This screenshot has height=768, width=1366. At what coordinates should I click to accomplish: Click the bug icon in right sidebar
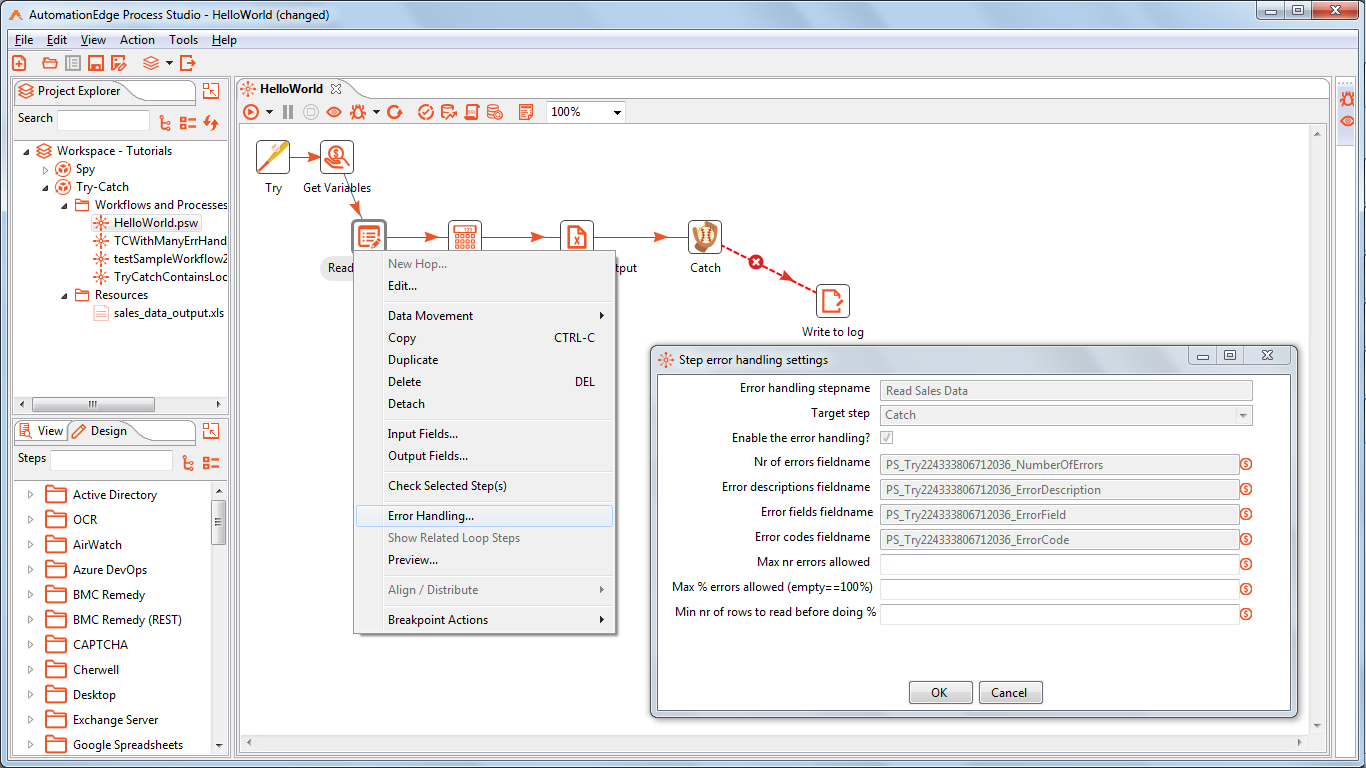1348,98
